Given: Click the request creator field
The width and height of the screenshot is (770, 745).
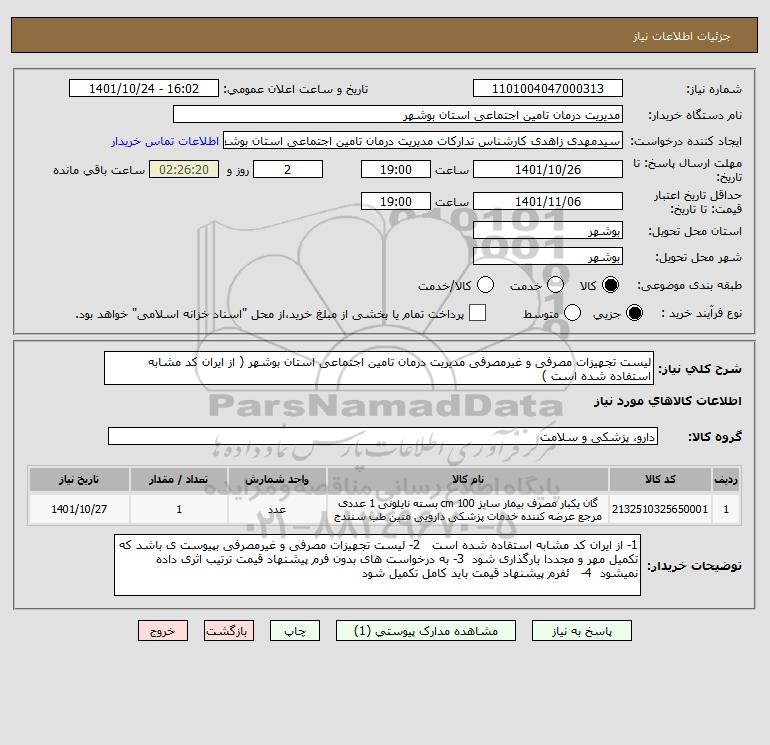Looking at the screenshot, I should (x=423, y=140).
